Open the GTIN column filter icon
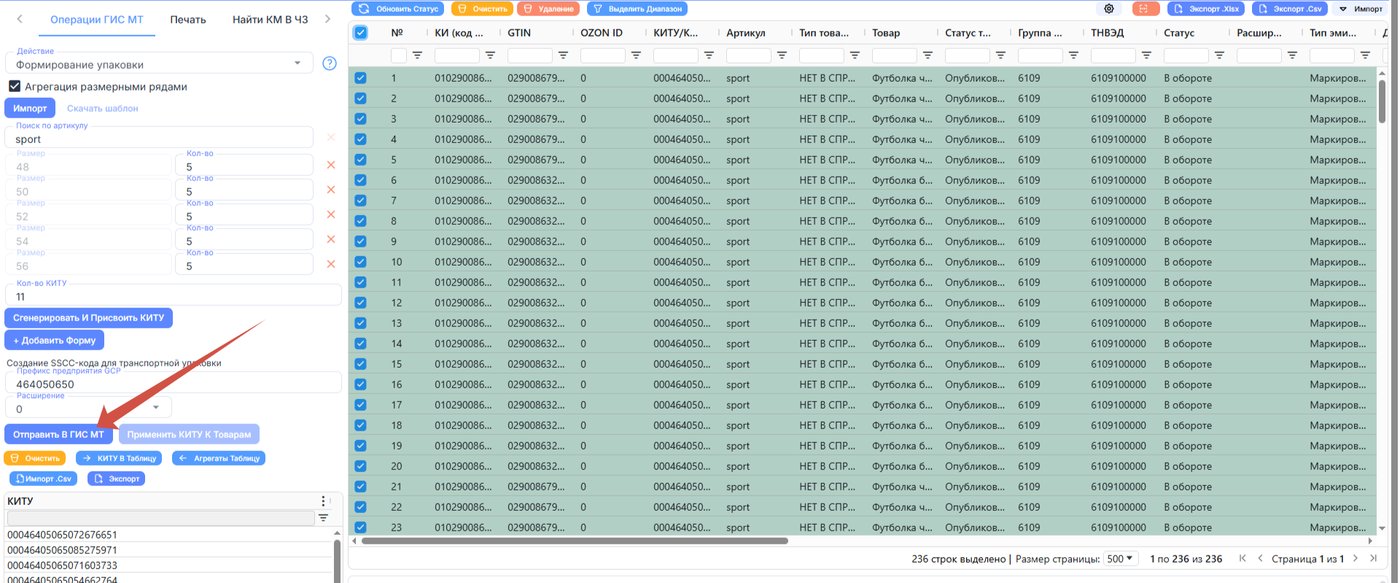The height and width of the screenshot is (583, 1400). coord(563,56)
